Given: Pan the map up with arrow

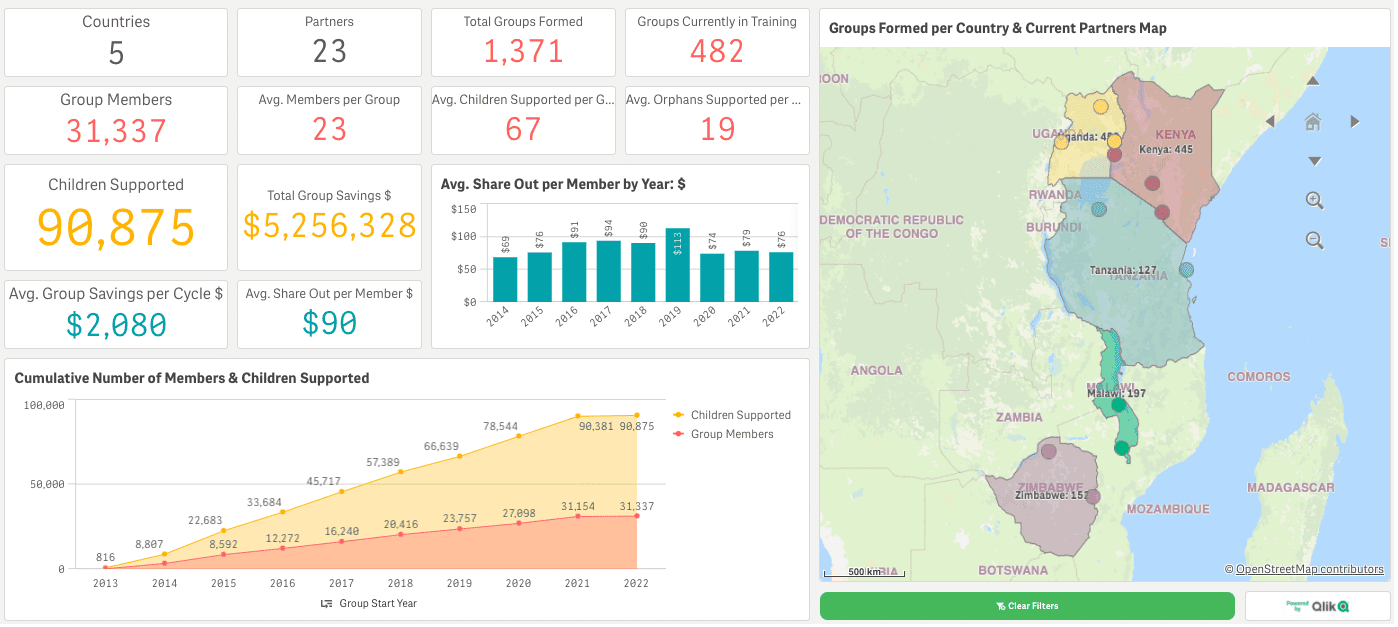Looking at the screenshot, I should click(1314, 81).
